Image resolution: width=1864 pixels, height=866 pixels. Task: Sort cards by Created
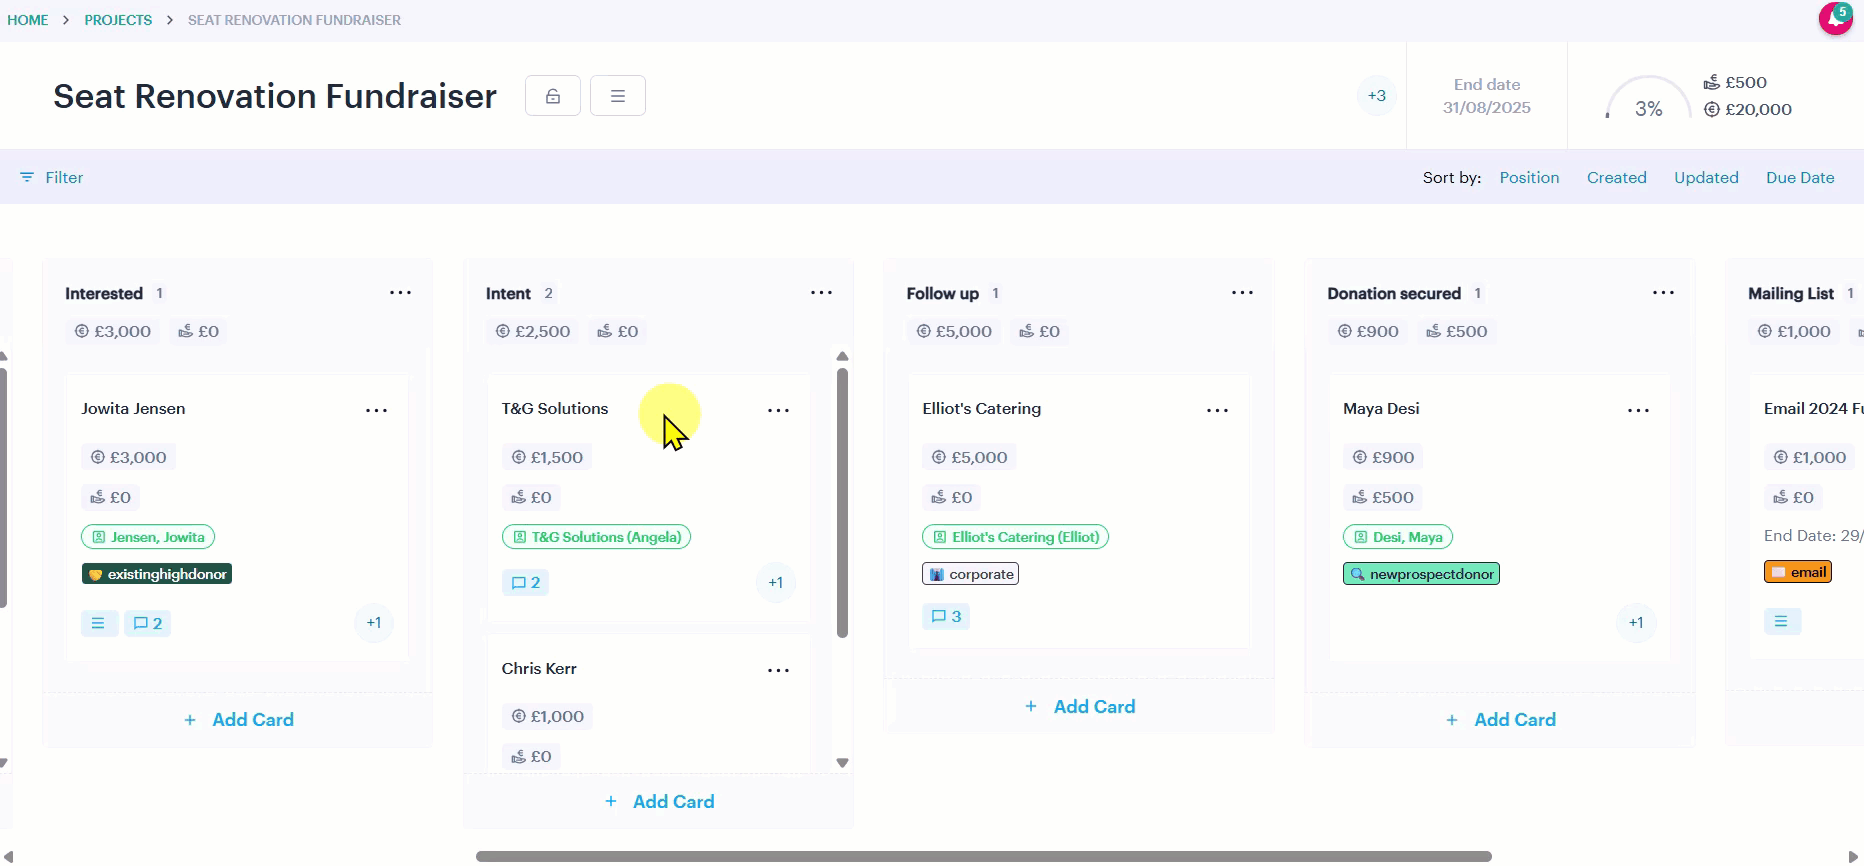coord(1616,177)
